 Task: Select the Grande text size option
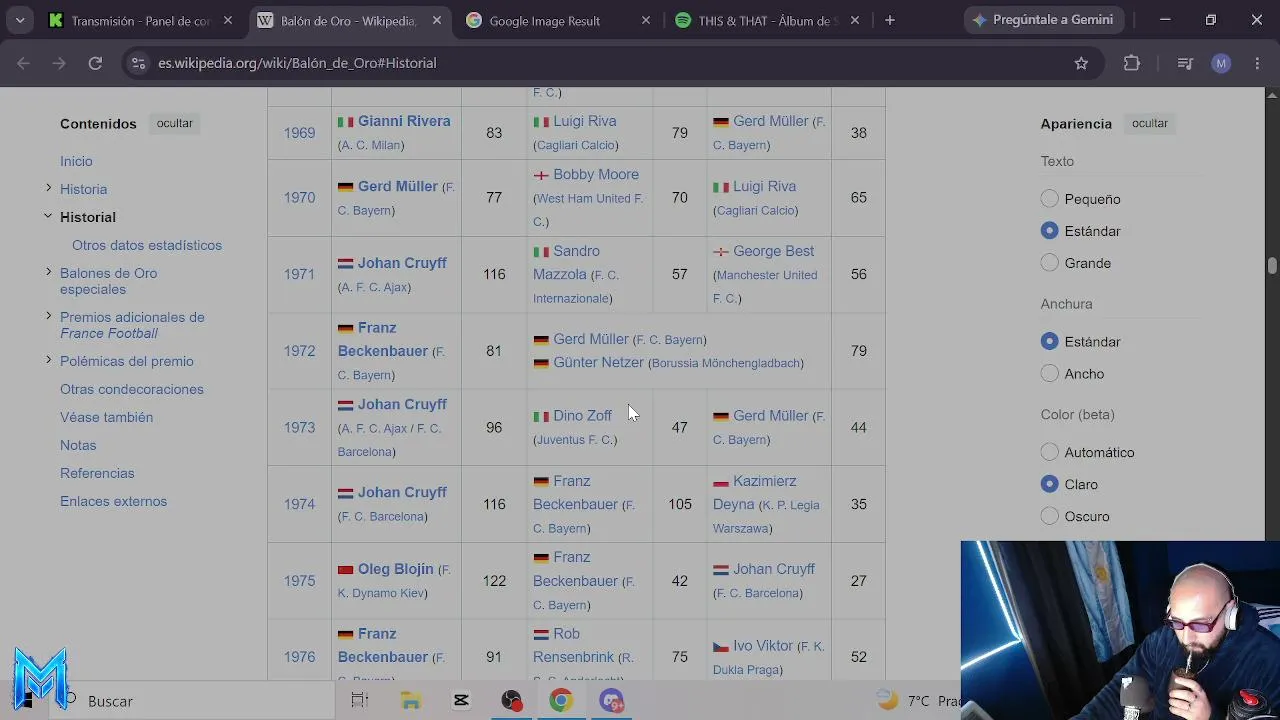point(1049,263)
